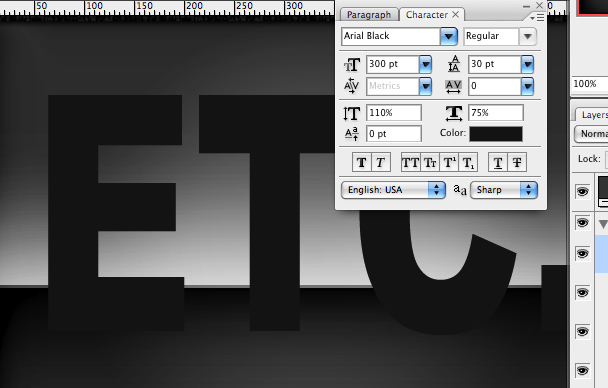Click the 100% zoom field in Navigator
This screenshot has width=608, height=388.
click(x=590, y=84)
